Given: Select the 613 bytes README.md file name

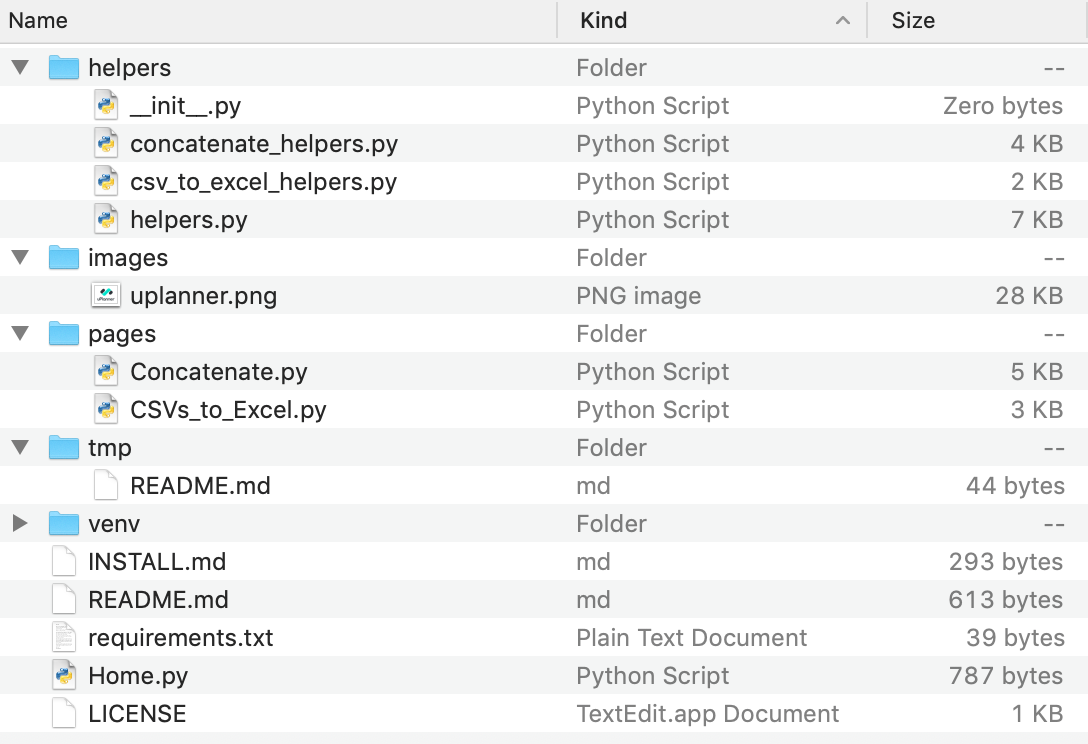Looking at the screenshot, I should point(158,600).
